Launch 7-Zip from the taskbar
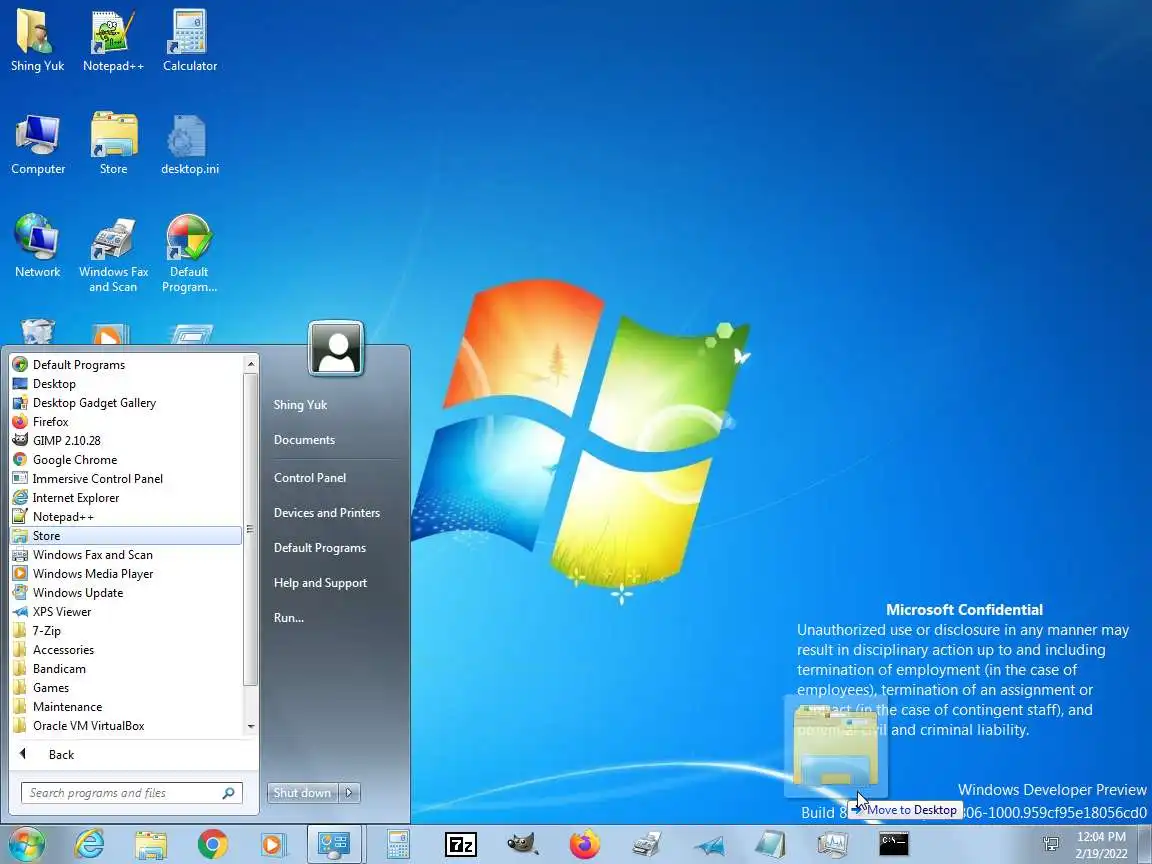 tap(461, 844)
